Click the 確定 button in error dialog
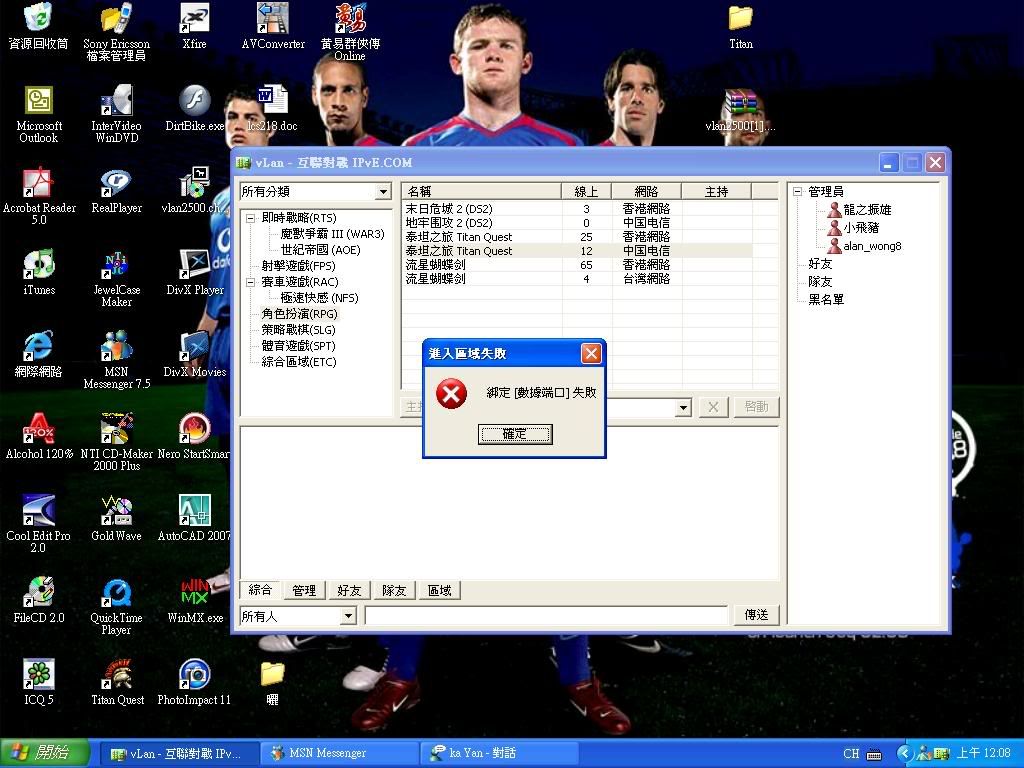 pyautogui.click(x=514, y=434)
